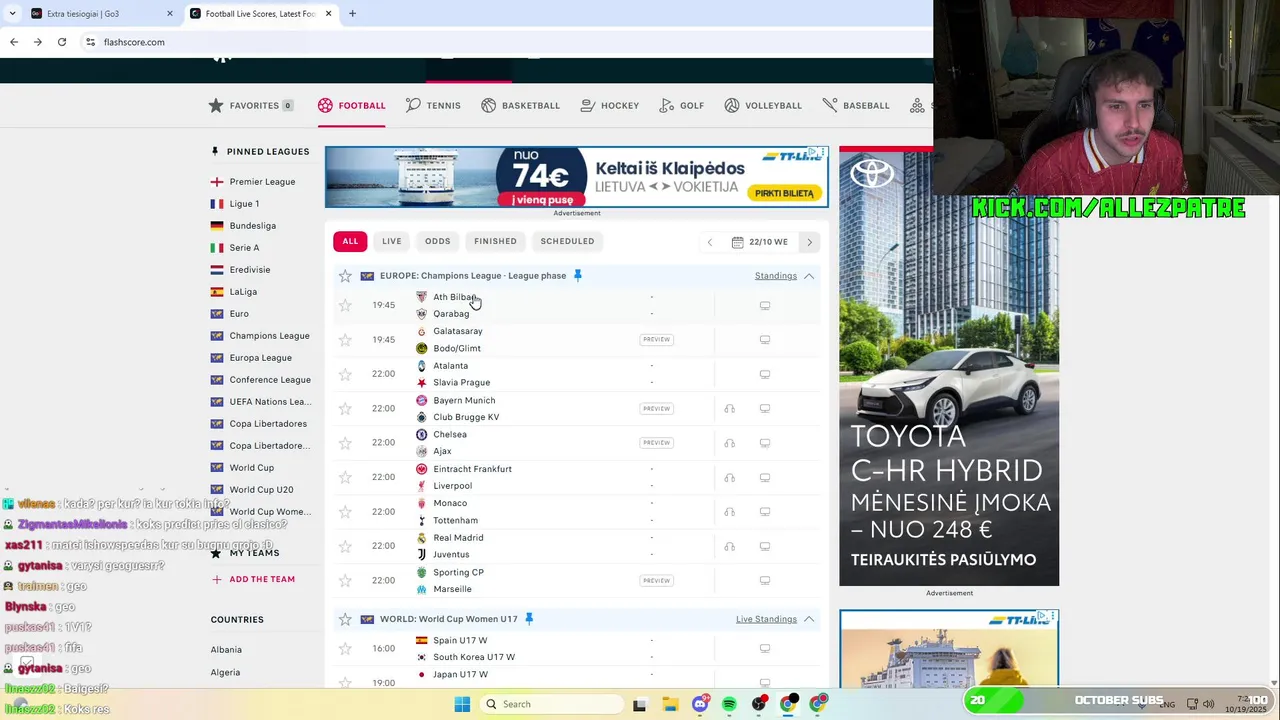Favorite the Ath Bilbao vs Qarabag match star
The width and height of the screenshot is (1280, 720).
(345, 305)
